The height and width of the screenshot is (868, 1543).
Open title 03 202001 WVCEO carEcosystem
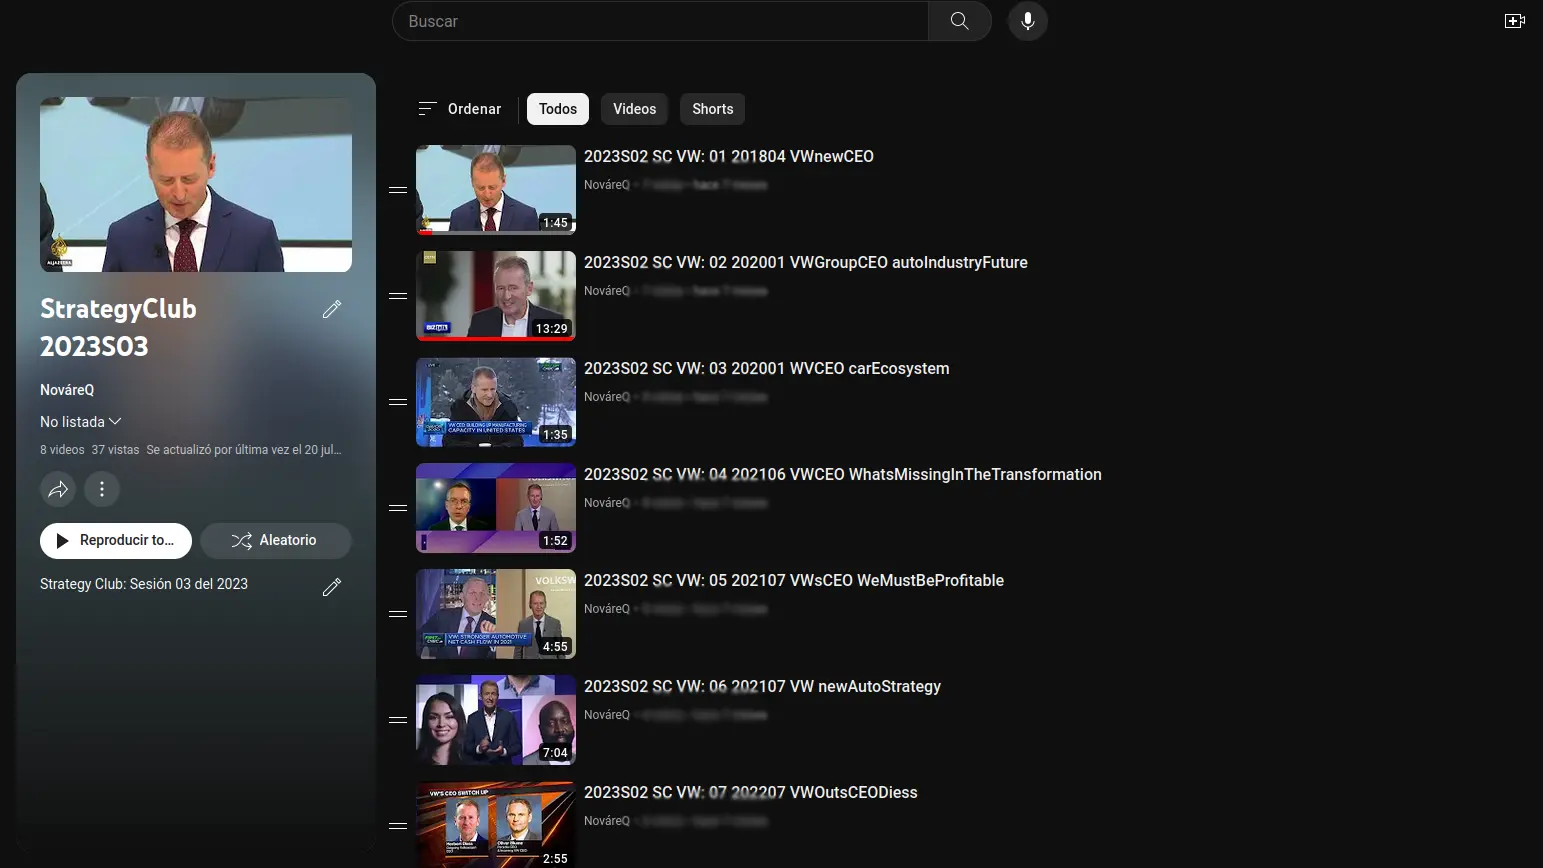[767, 369]
